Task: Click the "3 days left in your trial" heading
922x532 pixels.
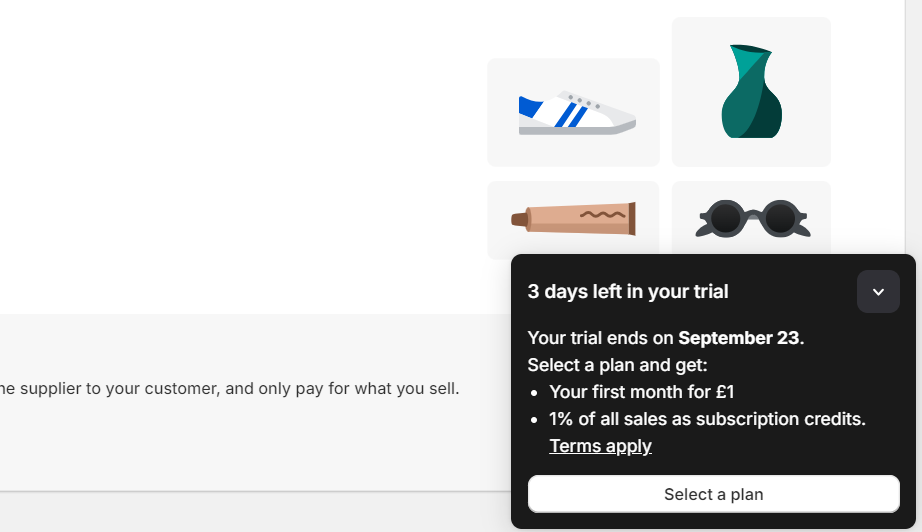Action: [628, 292]
